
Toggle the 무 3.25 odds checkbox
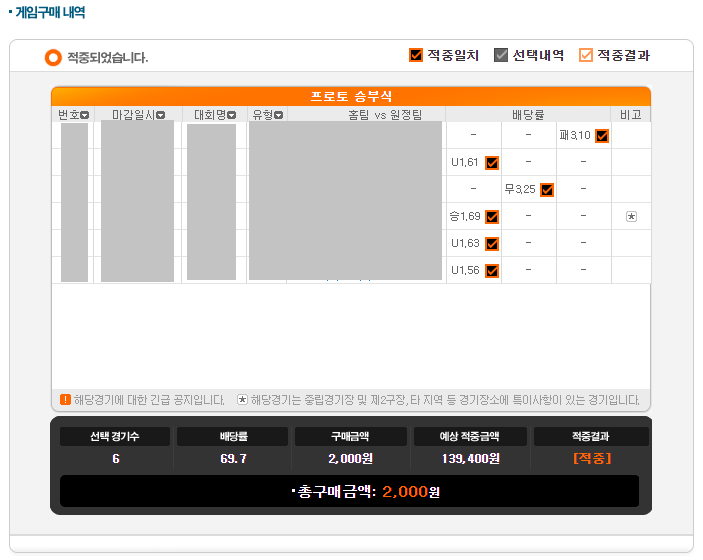click(x=547, y=190)
